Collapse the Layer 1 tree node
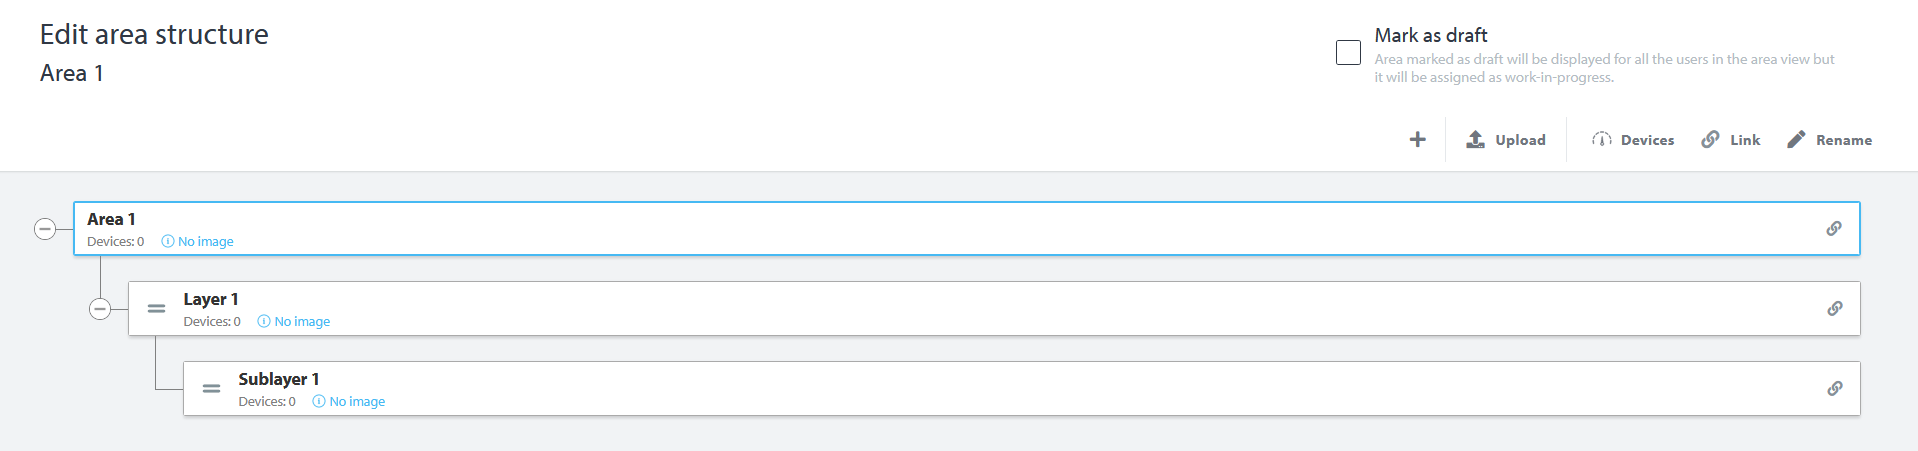The image size is (1918, 451). point(100,309)
